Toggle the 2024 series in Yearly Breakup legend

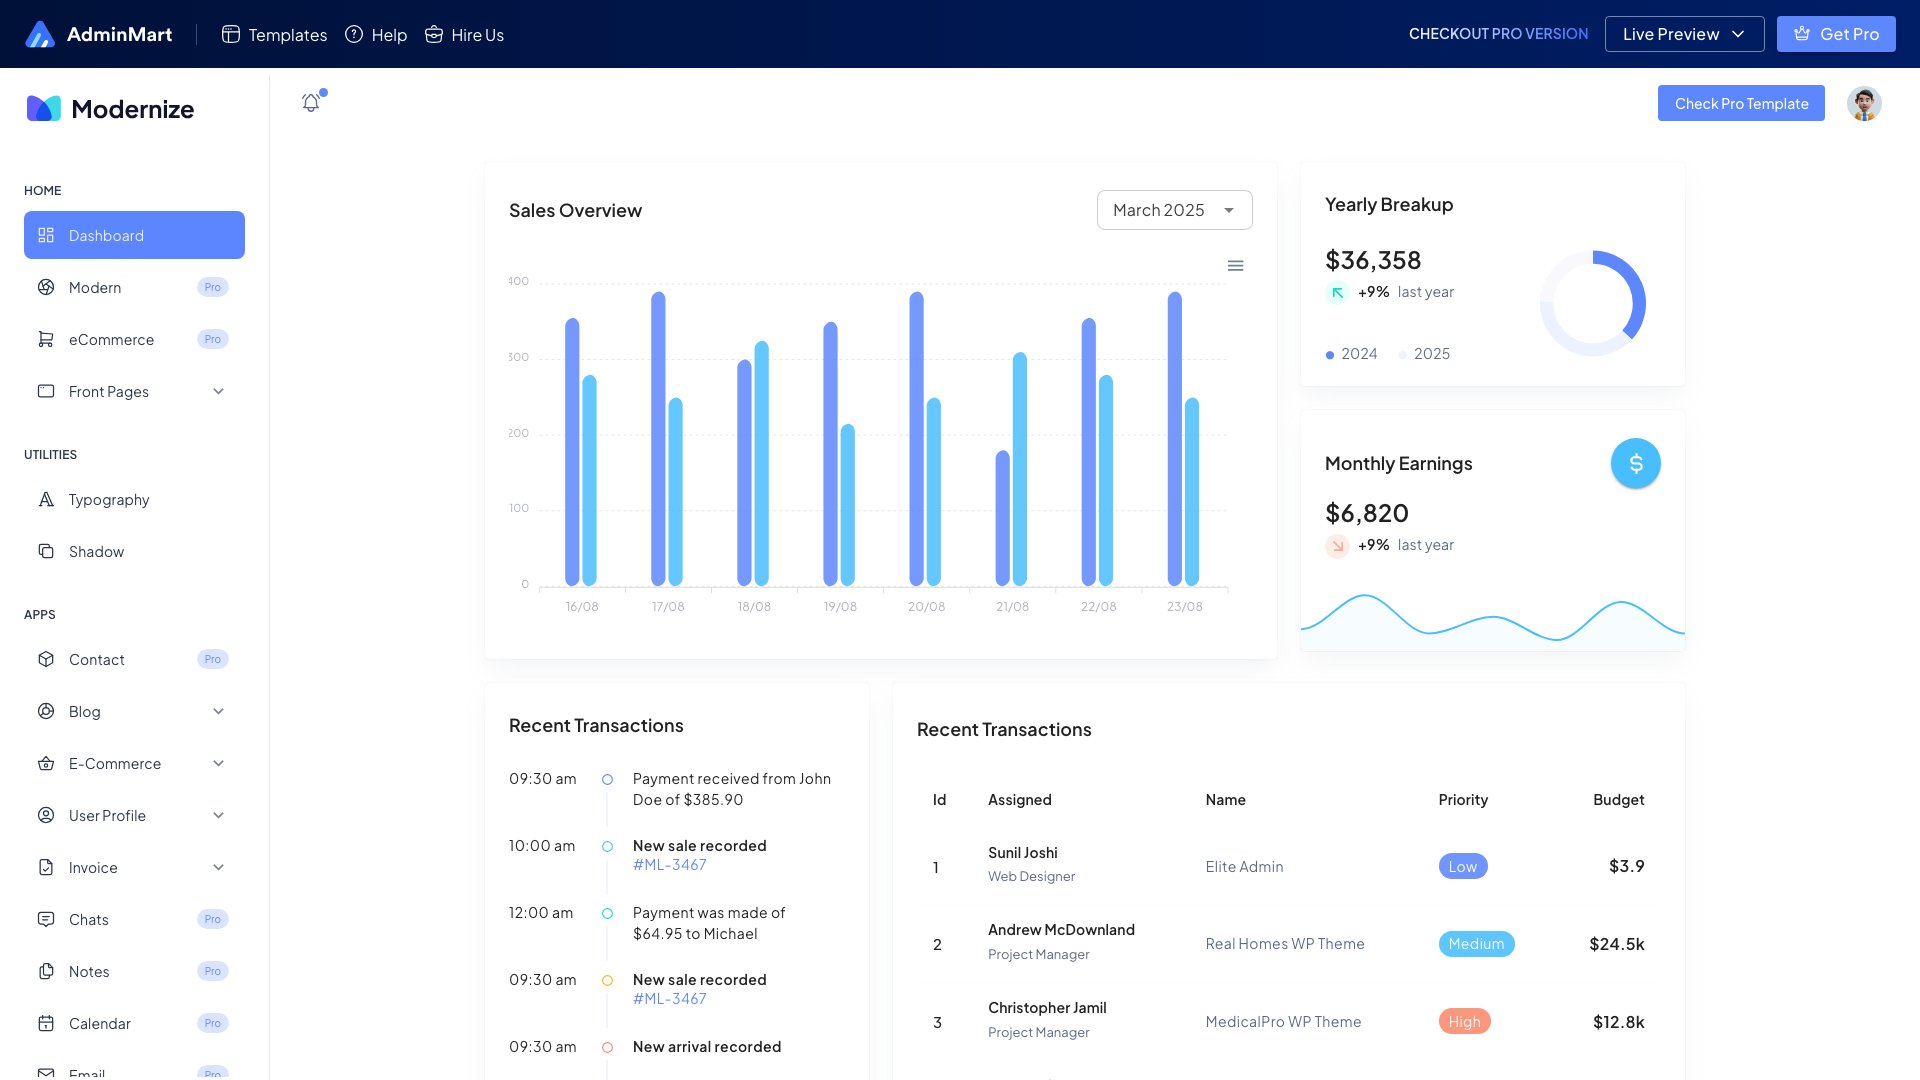tap(1351, 354)
